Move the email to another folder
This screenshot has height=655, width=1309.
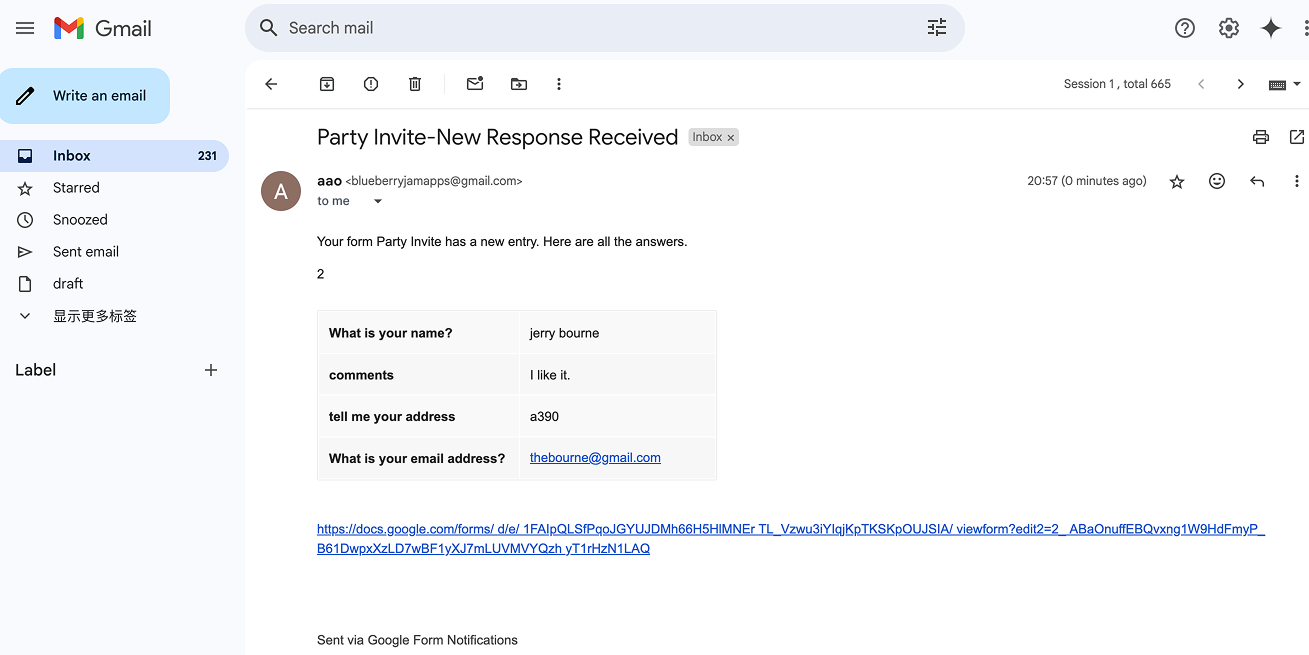click(518, 84)
